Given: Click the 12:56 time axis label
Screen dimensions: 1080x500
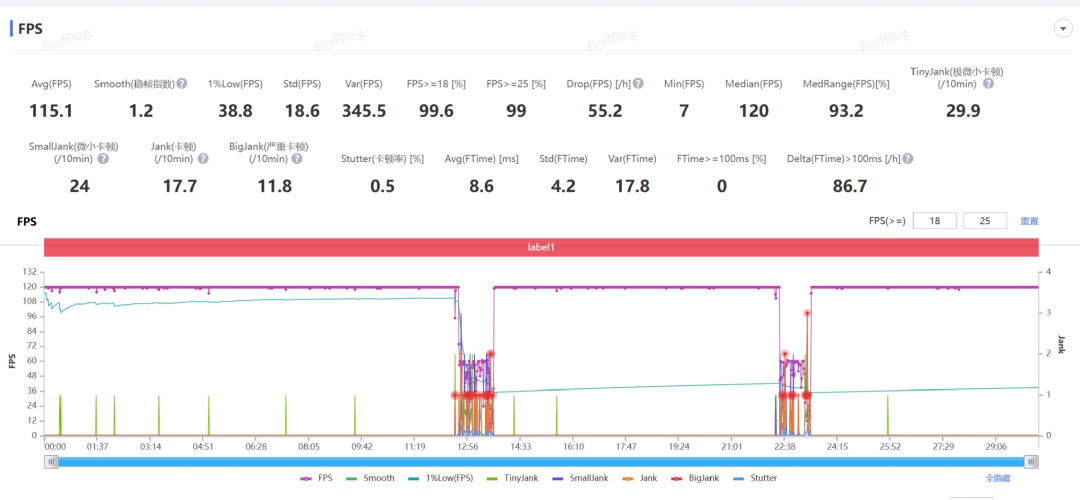Looking at the screenshot, I should 468,446.
